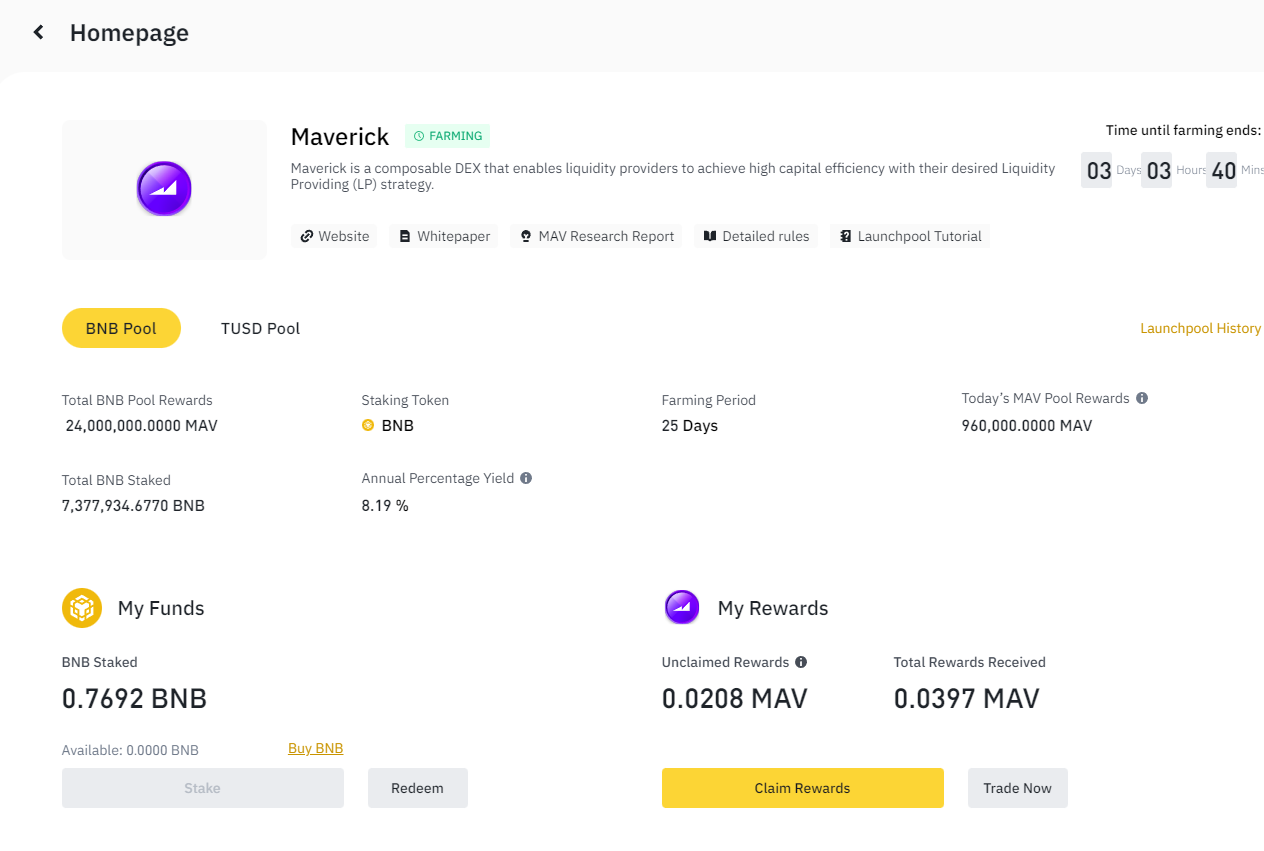Screen dimensions: 1264x851
Task: Click the Days countdown box showing 03
Action: (x=1097, y=170)
